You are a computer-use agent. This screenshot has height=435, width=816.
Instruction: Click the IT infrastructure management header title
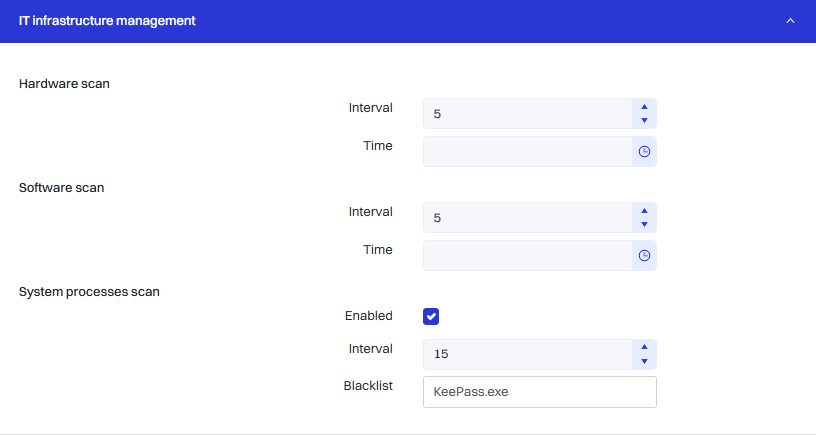point(107,21)
